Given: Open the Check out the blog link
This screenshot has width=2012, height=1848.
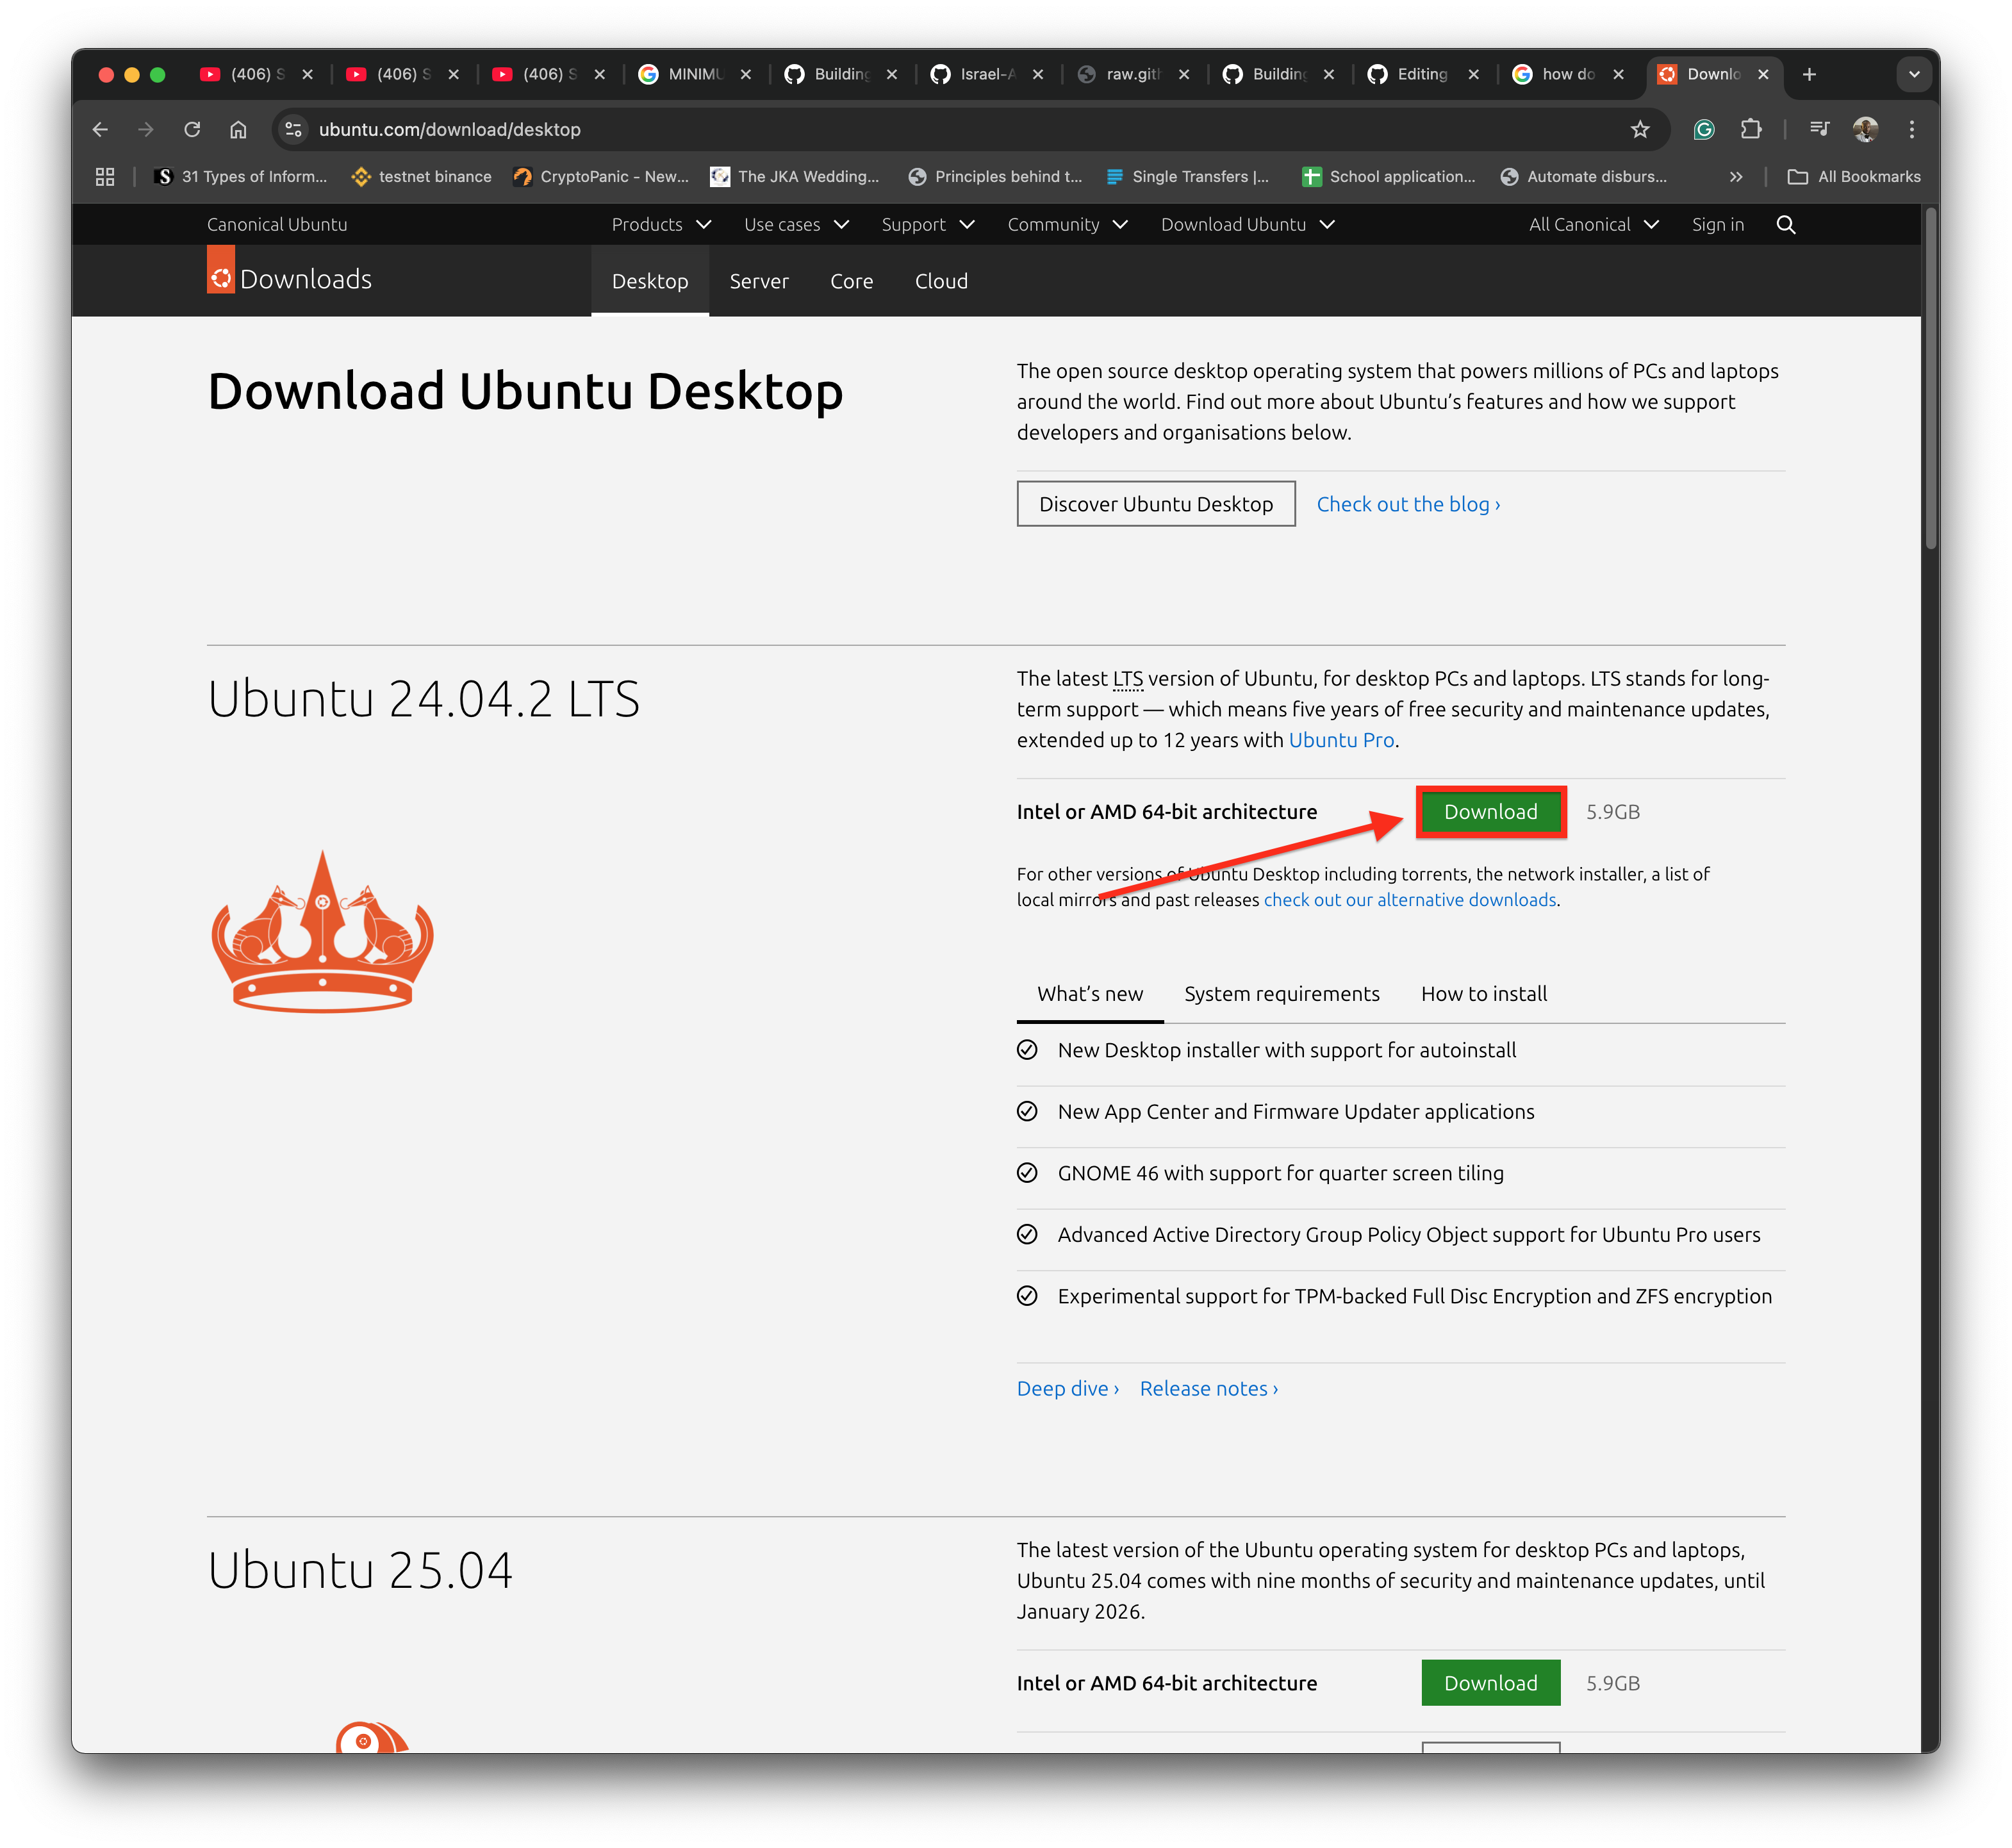Looking at the screenshot, I should [x=1408, y=504].
